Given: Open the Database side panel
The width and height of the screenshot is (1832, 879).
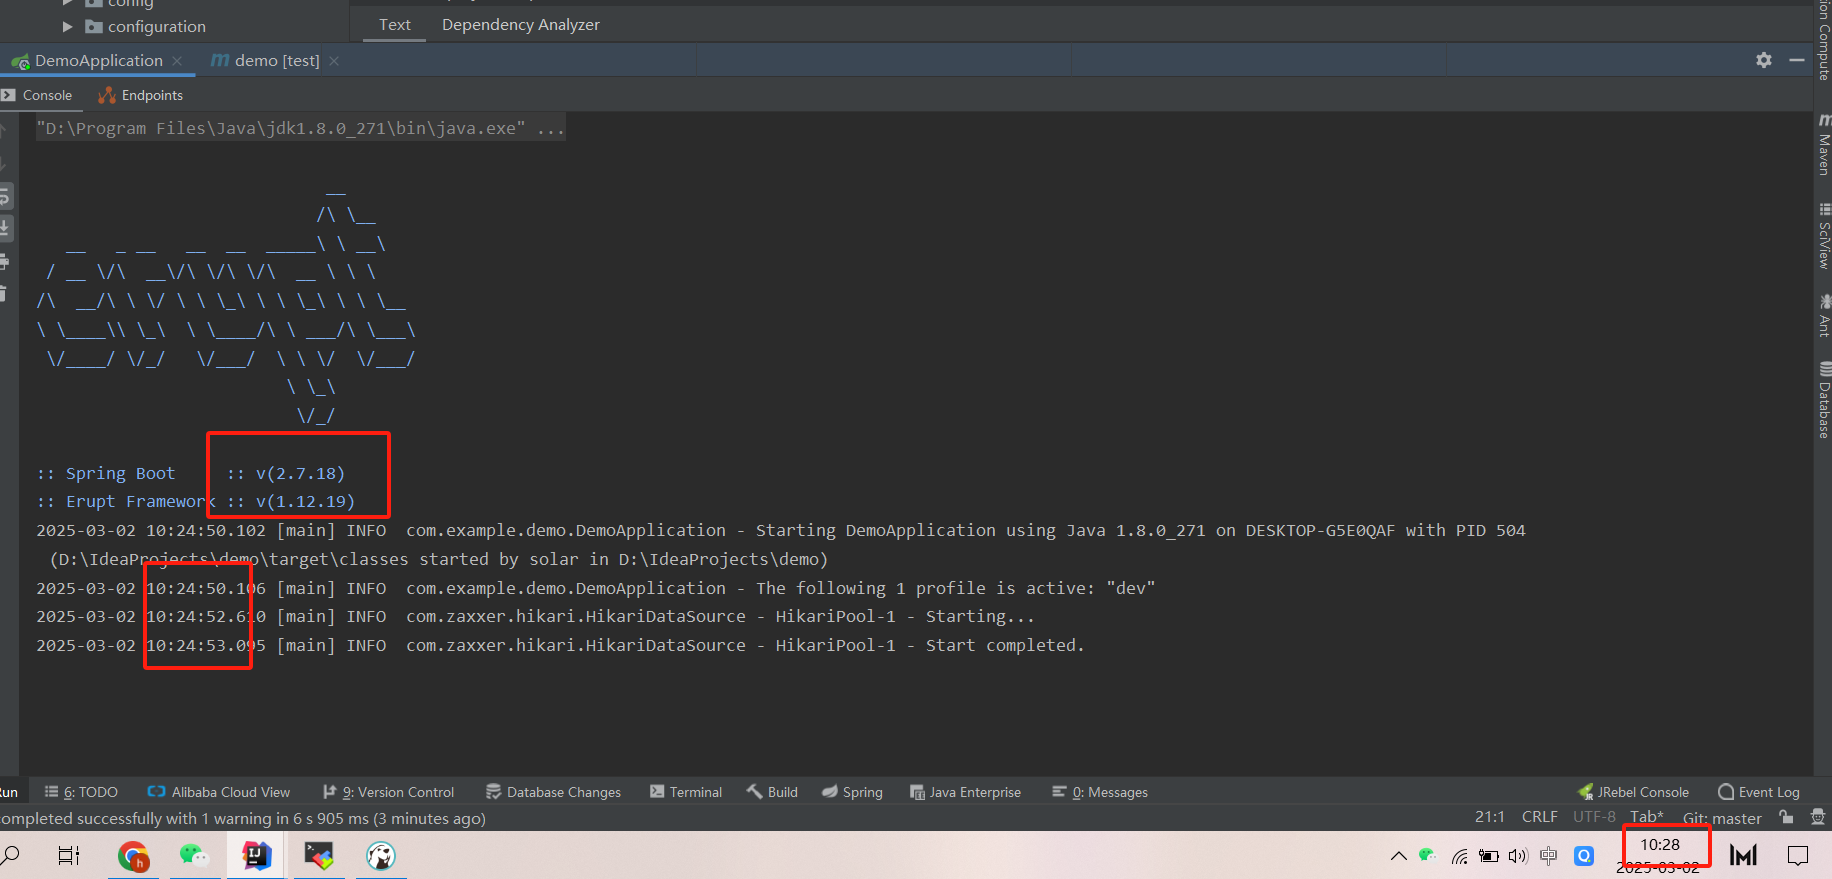Looking at the screenshot, I should coord(1823,400).
